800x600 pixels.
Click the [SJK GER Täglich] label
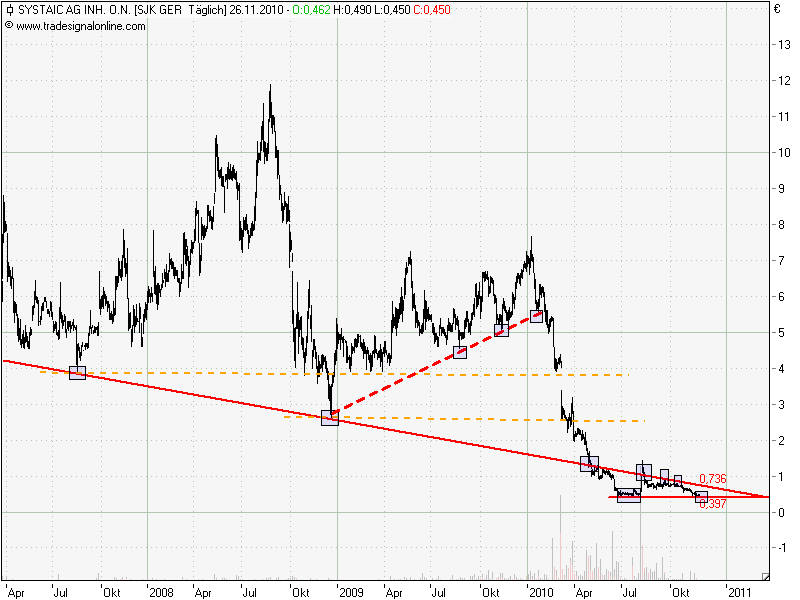(180, 10)
